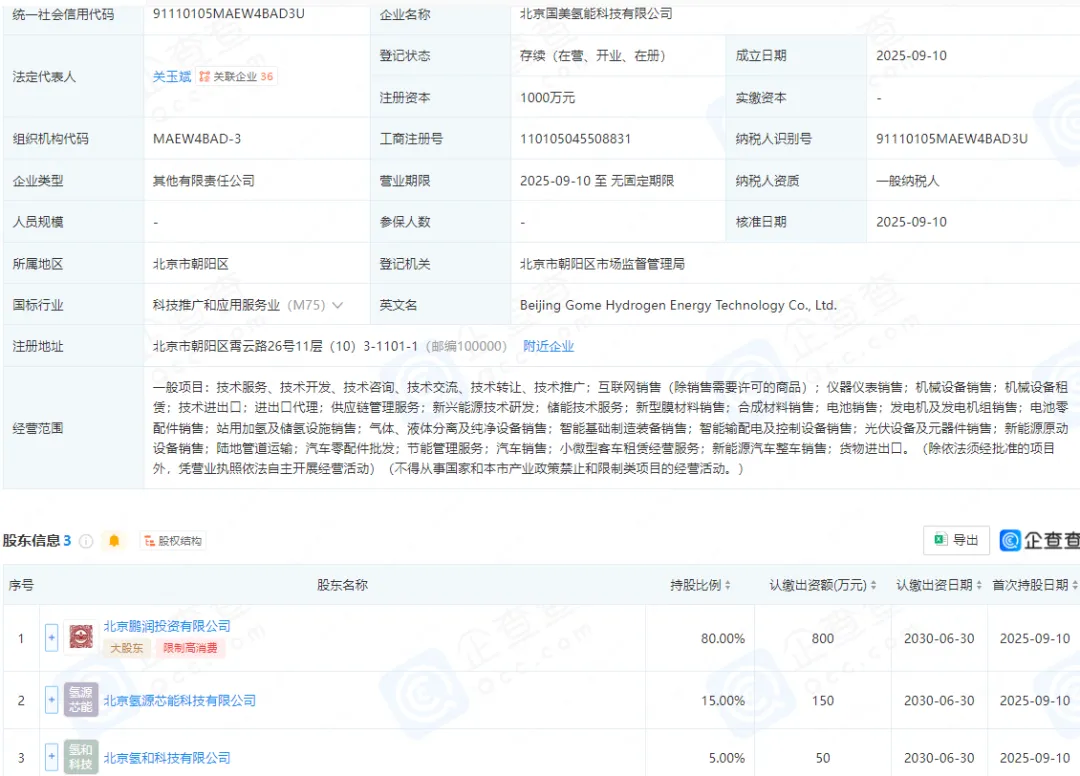Export shareholder table with 导出 button
This screenshot has height=776, width=1080.
pyautogui.click(x=956, y=540)
